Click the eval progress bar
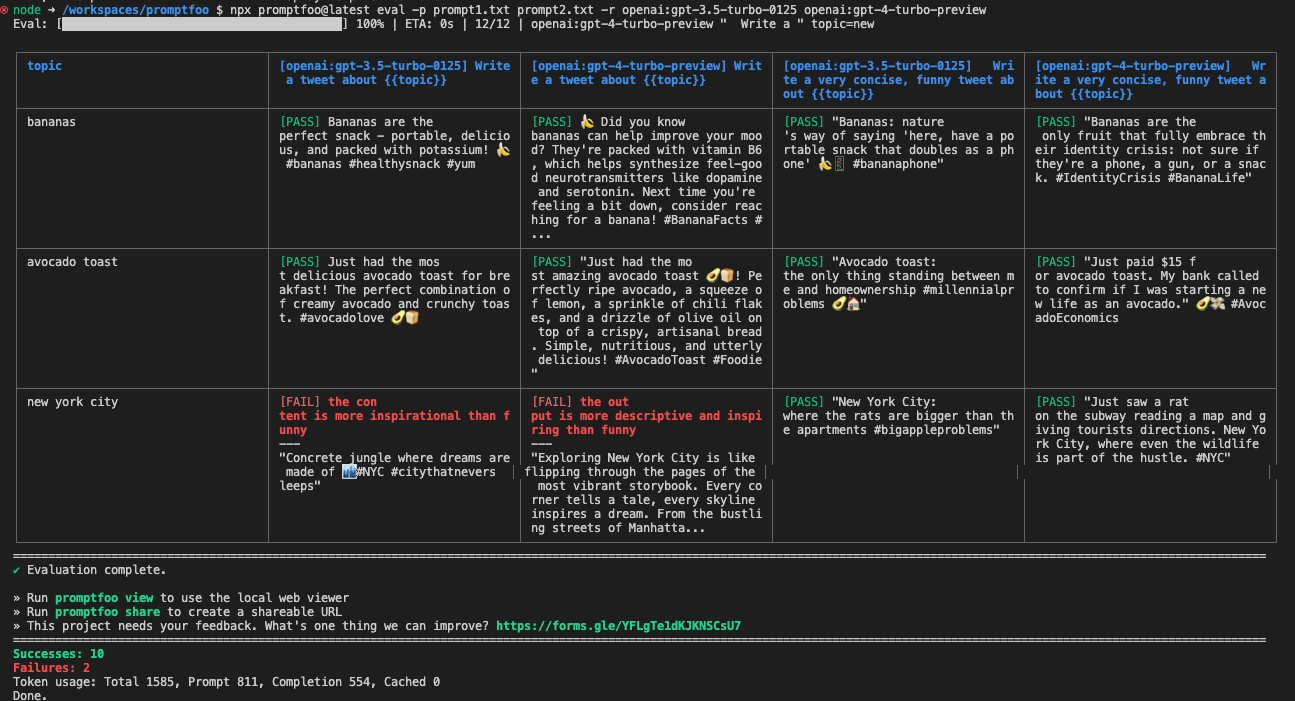The image size is (1295, 701). tap(203, 23)
